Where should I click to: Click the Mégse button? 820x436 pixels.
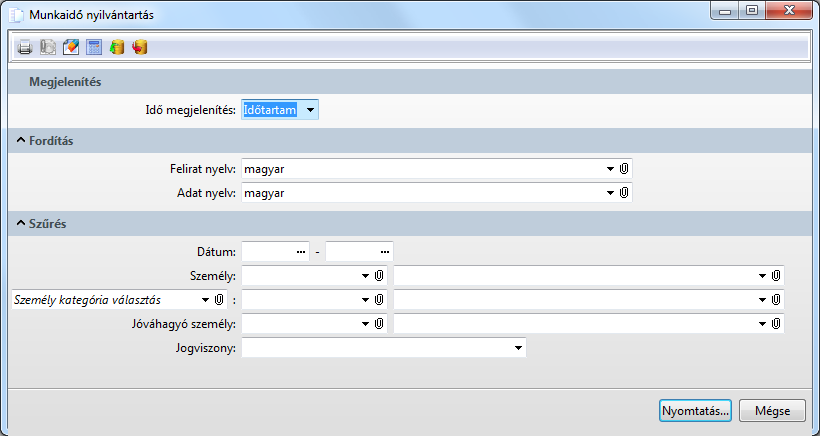[772, 411]
